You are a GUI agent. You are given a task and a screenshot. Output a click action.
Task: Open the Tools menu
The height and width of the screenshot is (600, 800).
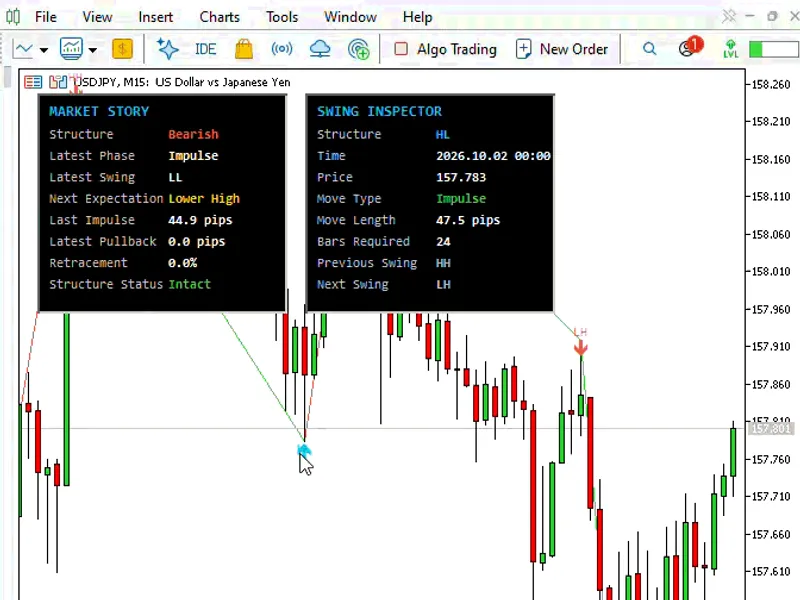point(282,17)
